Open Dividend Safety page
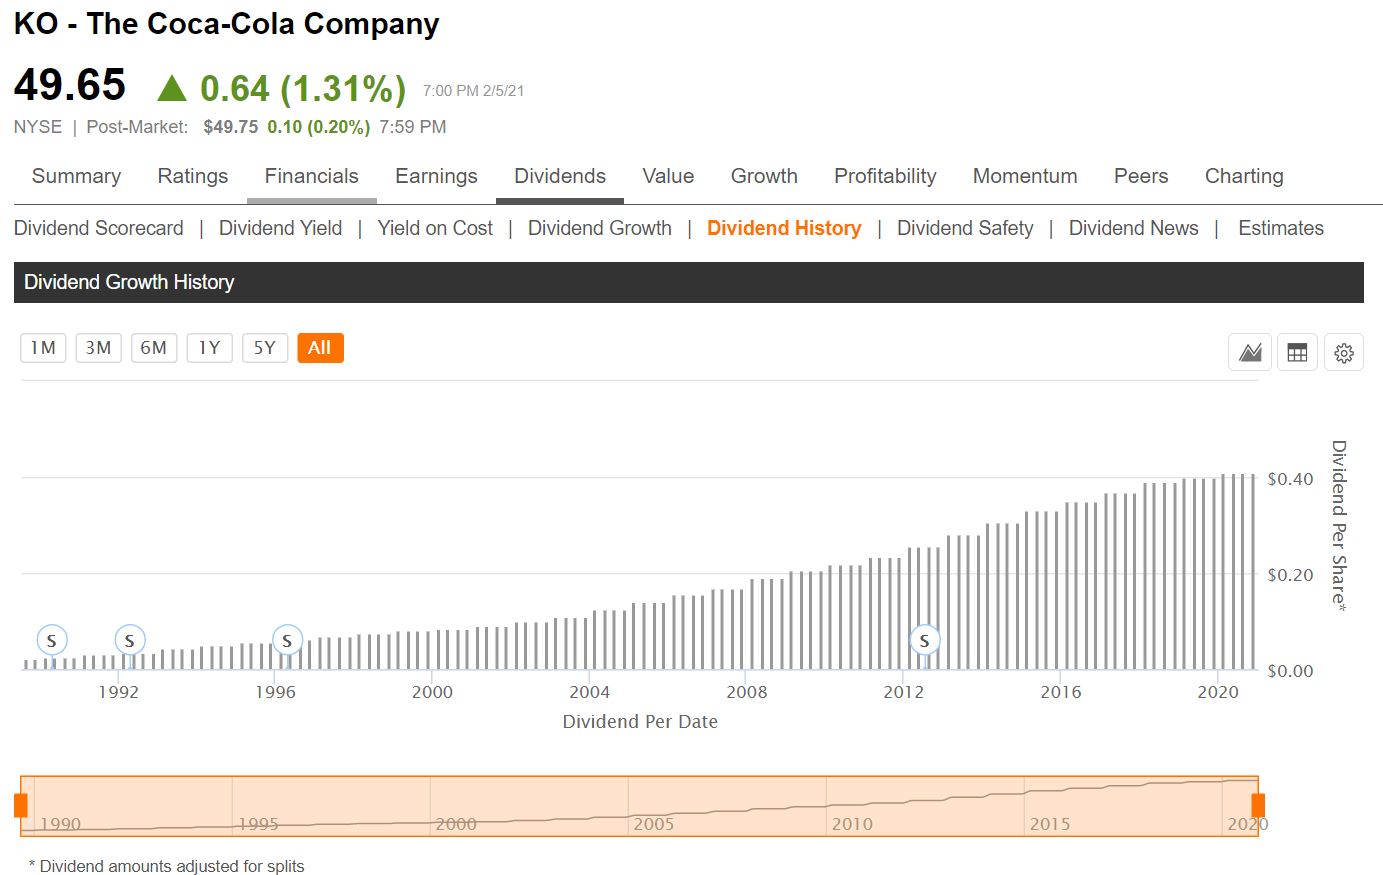The image size is (1383, 875). tap(965, 228)
